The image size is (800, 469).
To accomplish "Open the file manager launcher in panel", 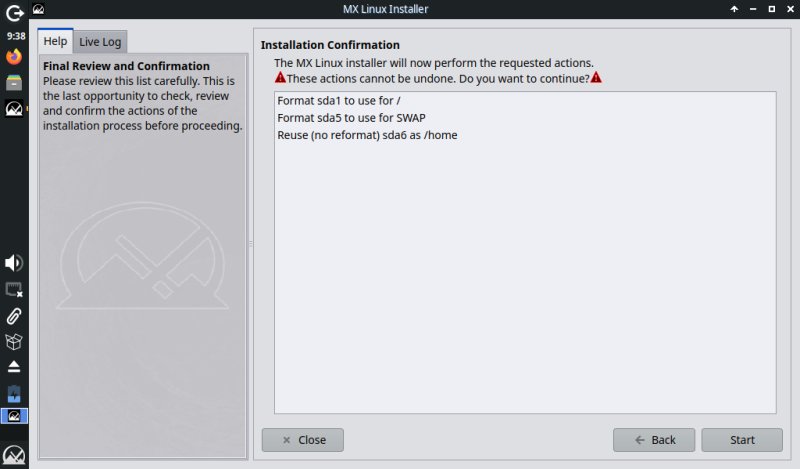I will (14, 83).
